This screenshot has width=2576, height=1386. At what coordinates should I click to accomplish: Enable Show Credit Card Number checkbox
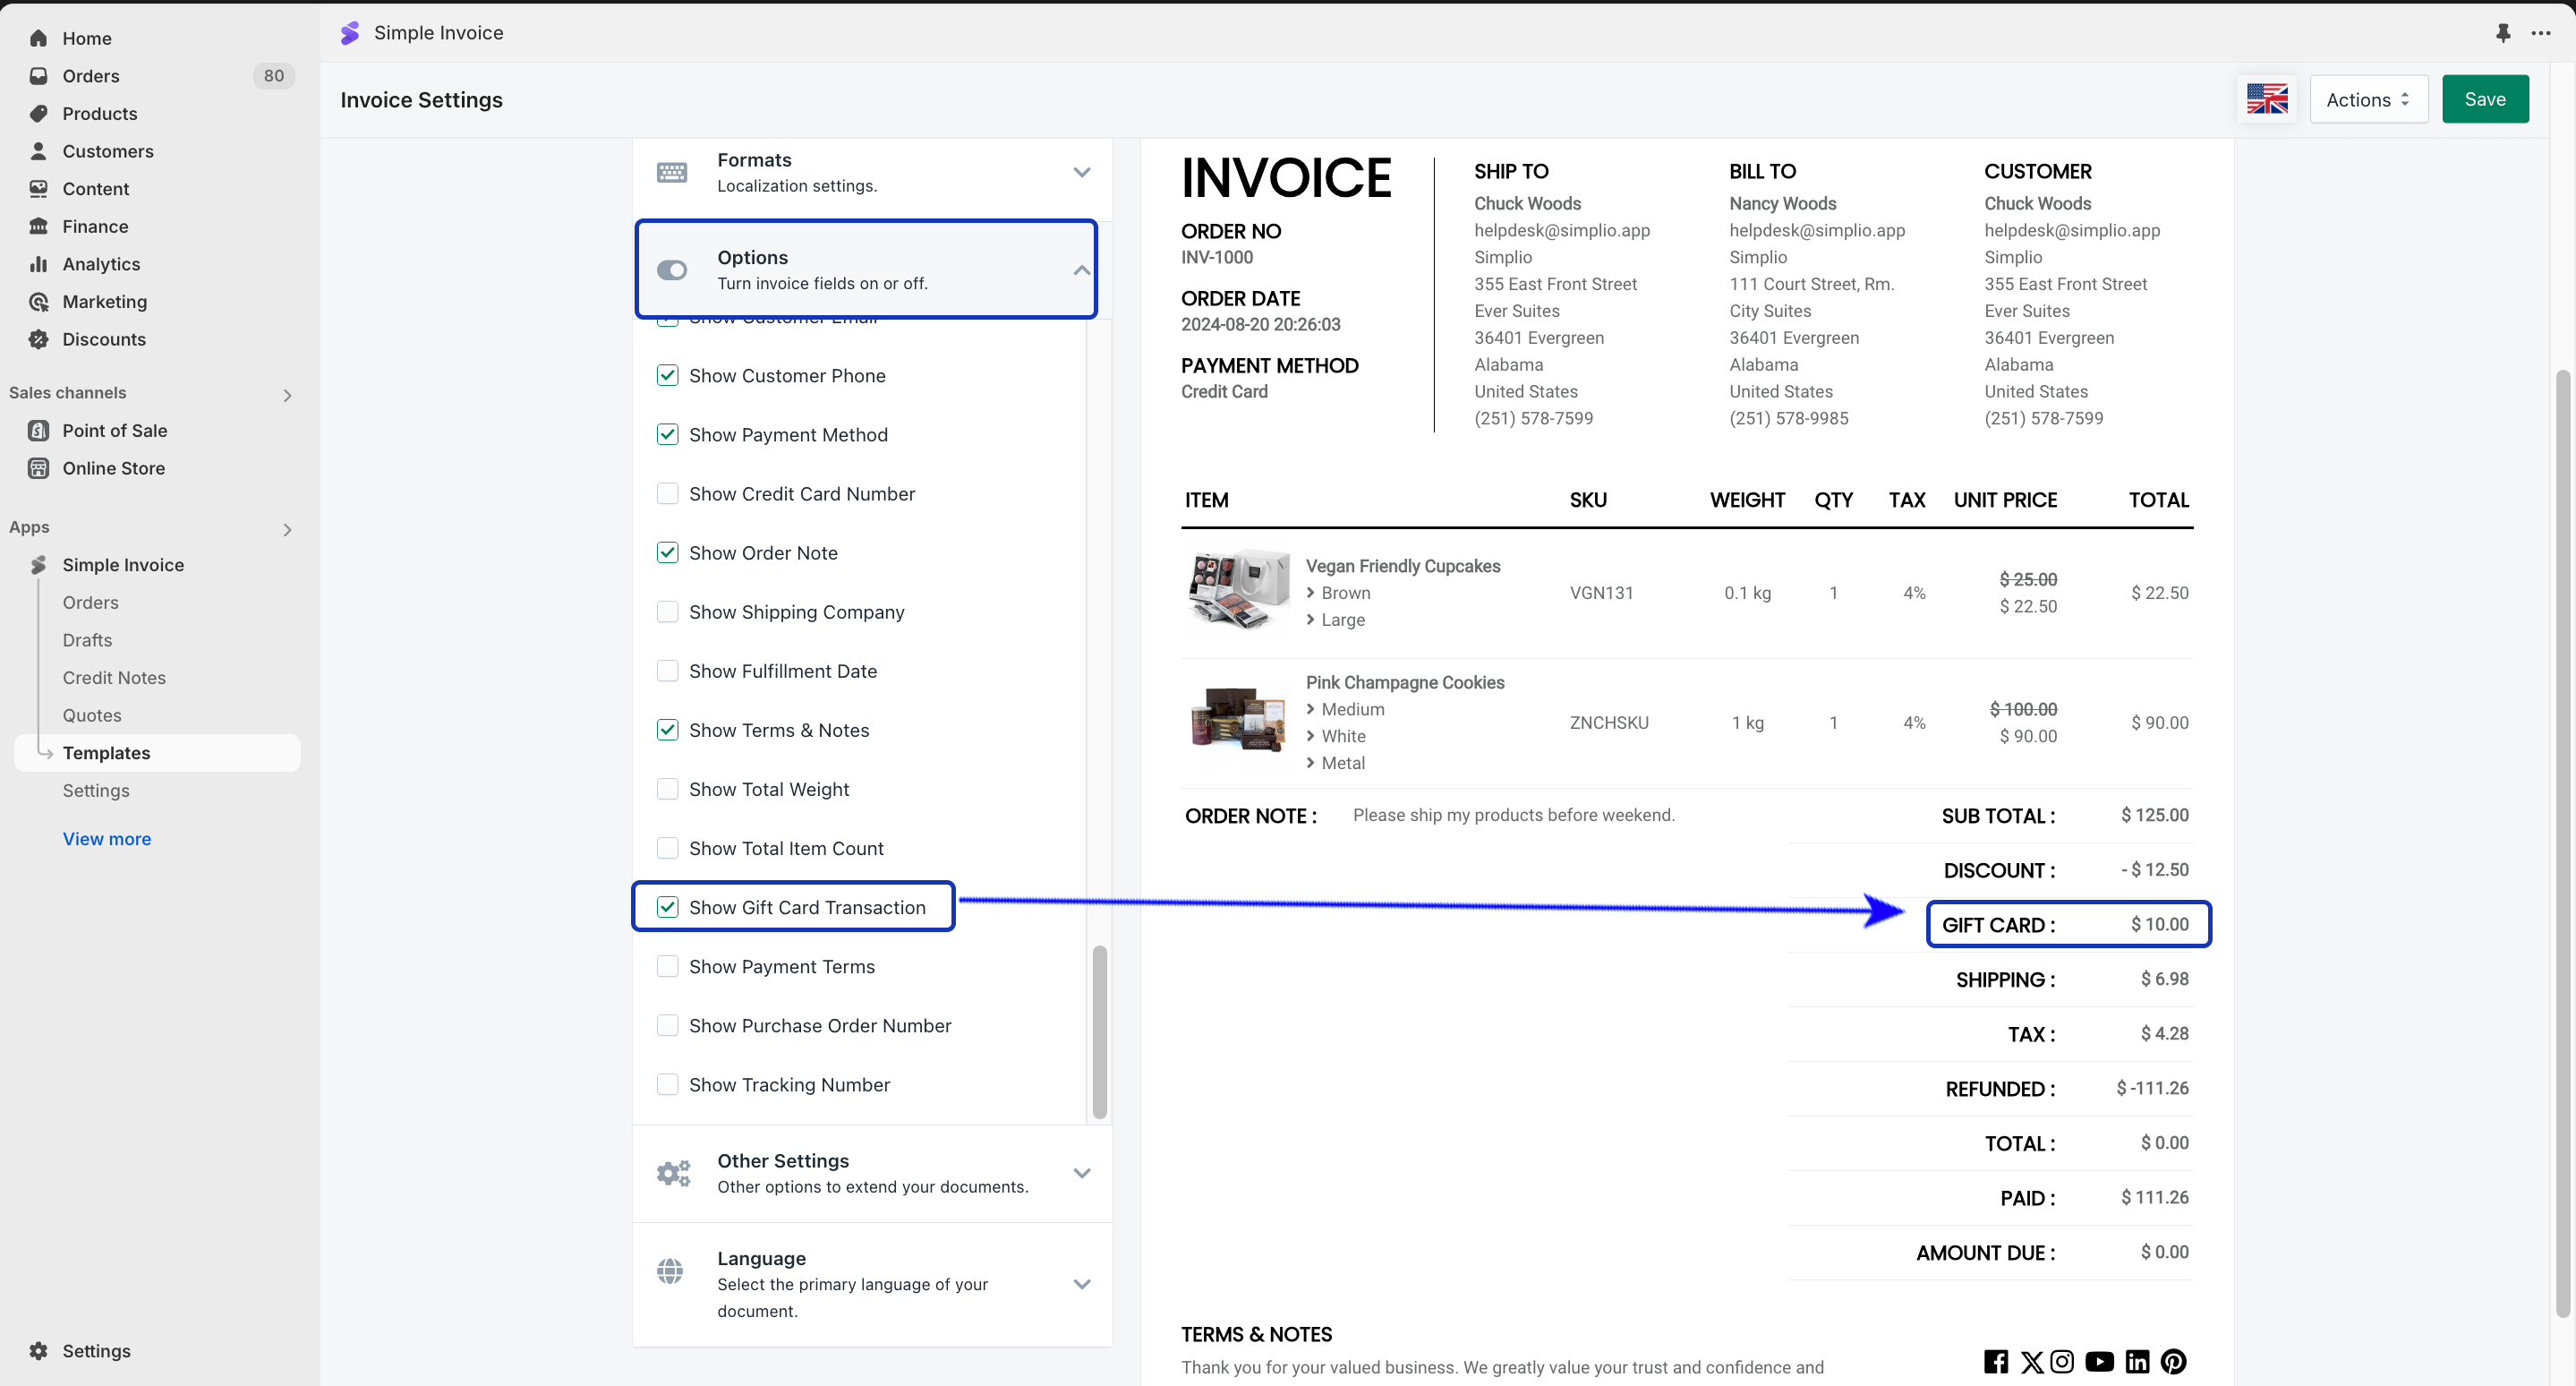coord(667,494)
